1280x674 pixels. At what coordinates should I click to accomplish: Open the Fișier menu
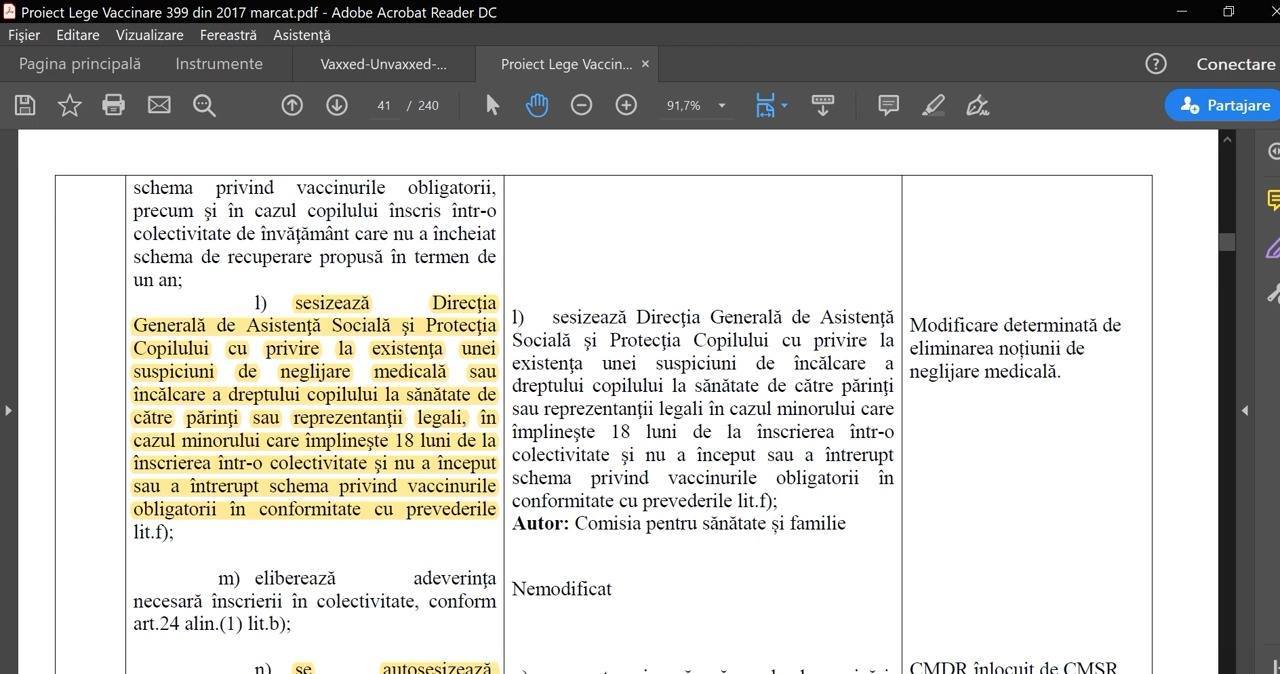[24, 35]
